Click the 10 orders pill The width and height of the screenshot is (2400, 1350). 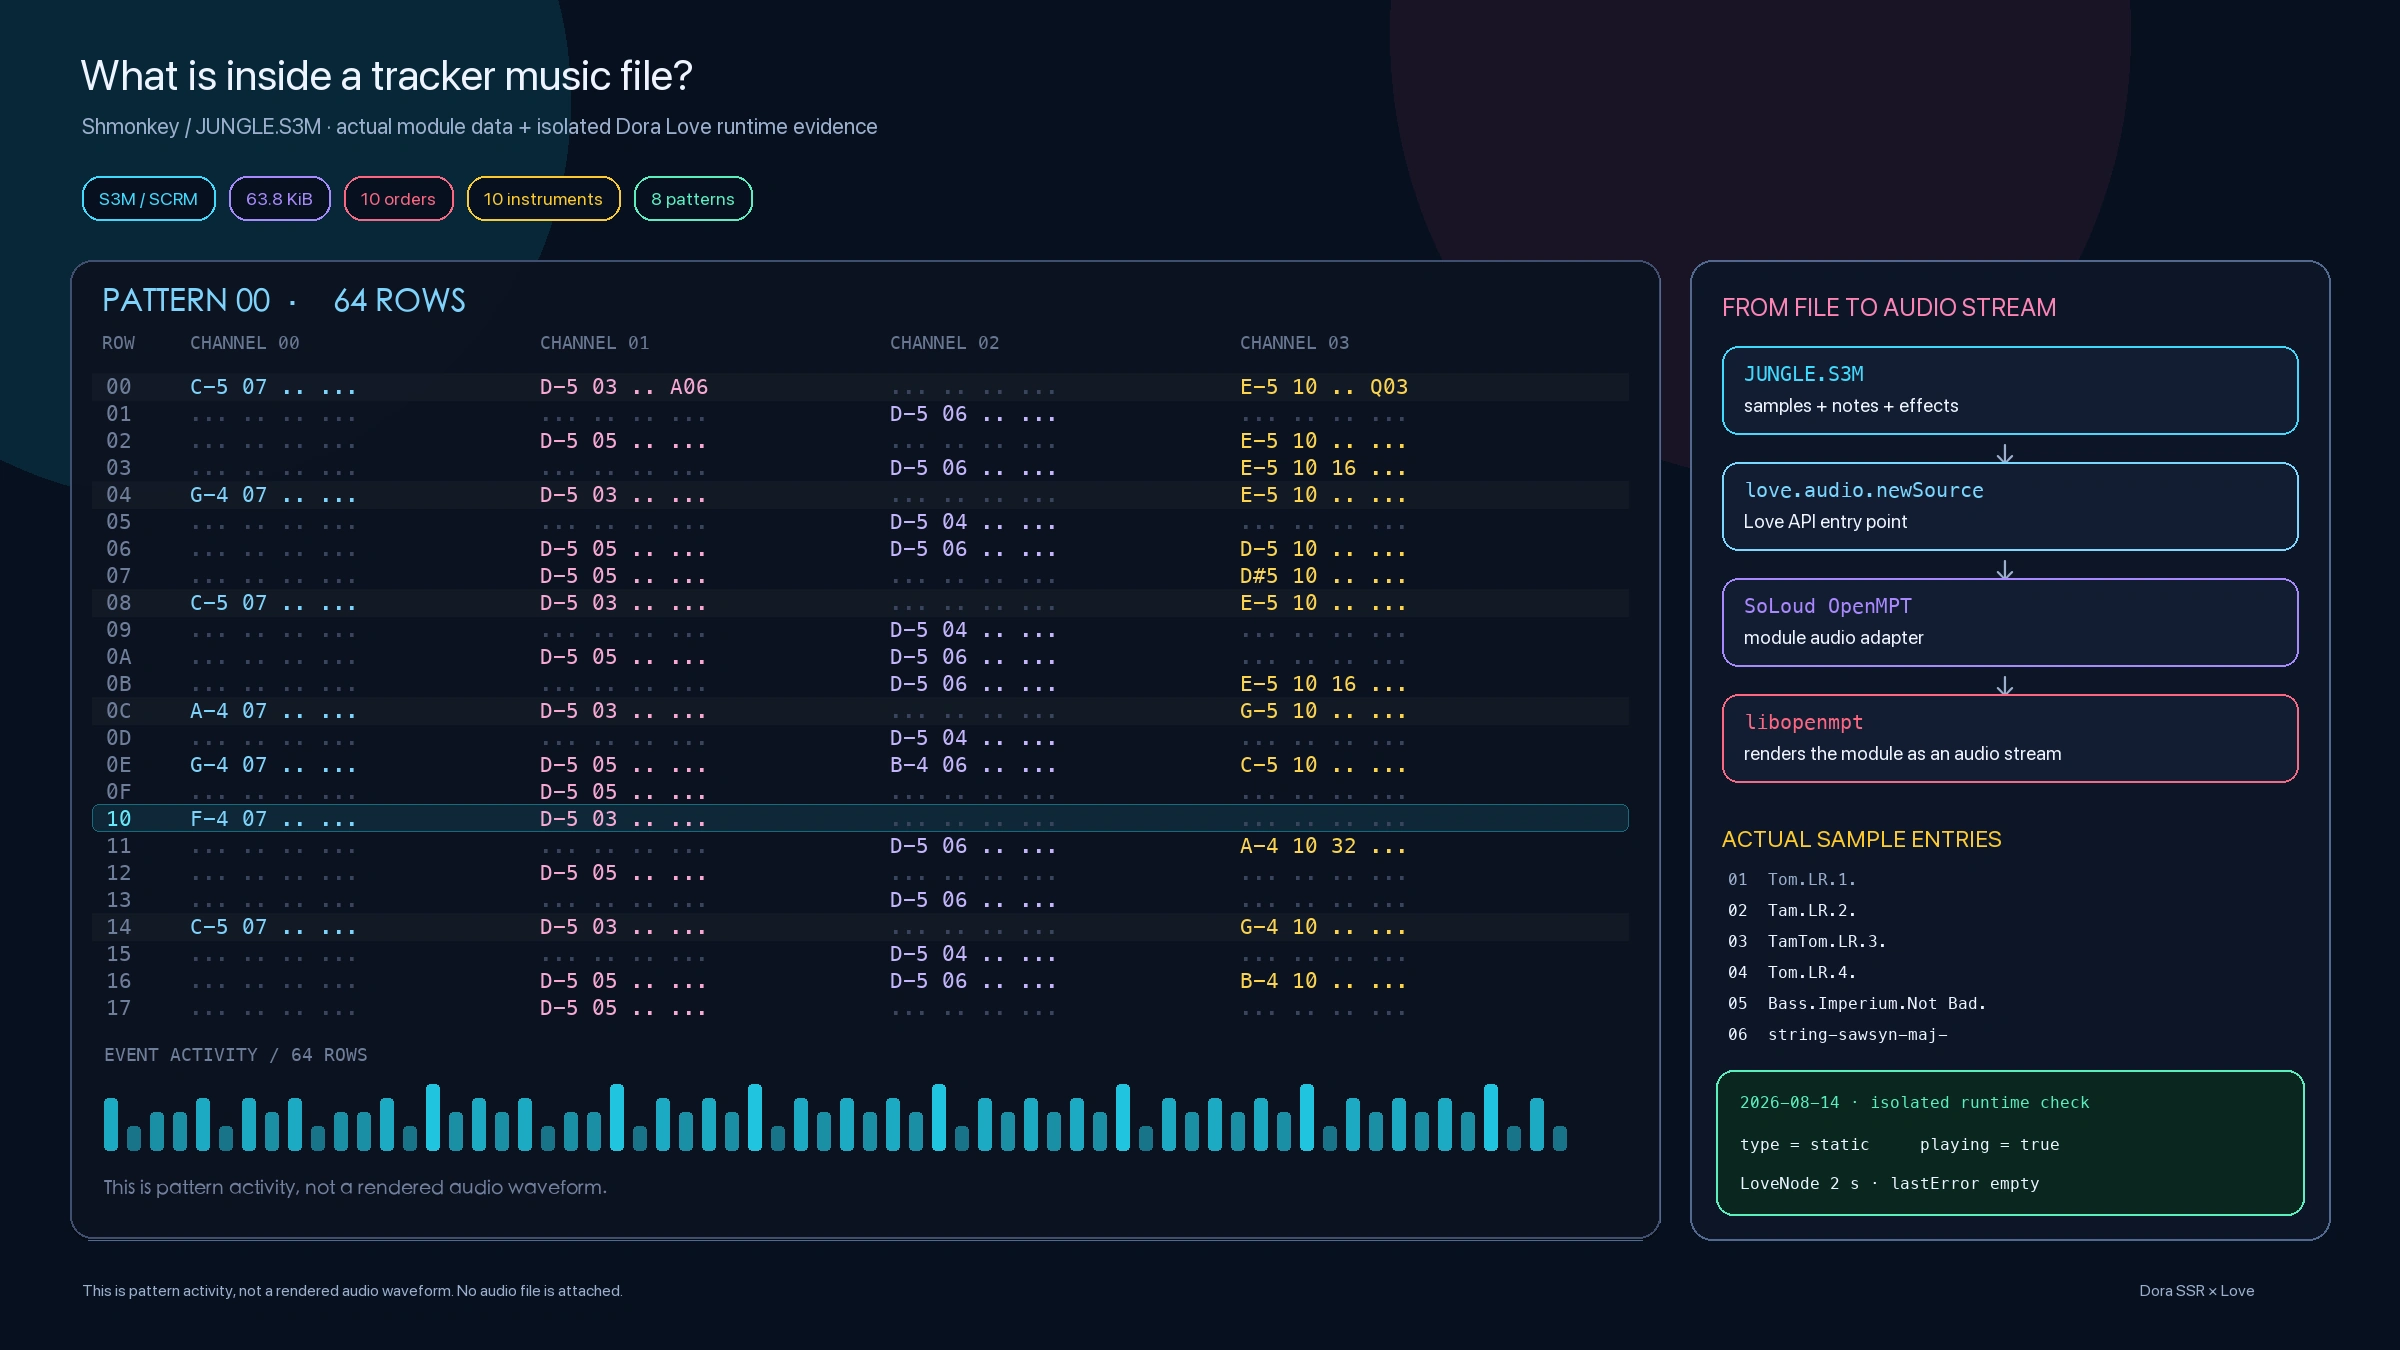[x=398, y=199]
